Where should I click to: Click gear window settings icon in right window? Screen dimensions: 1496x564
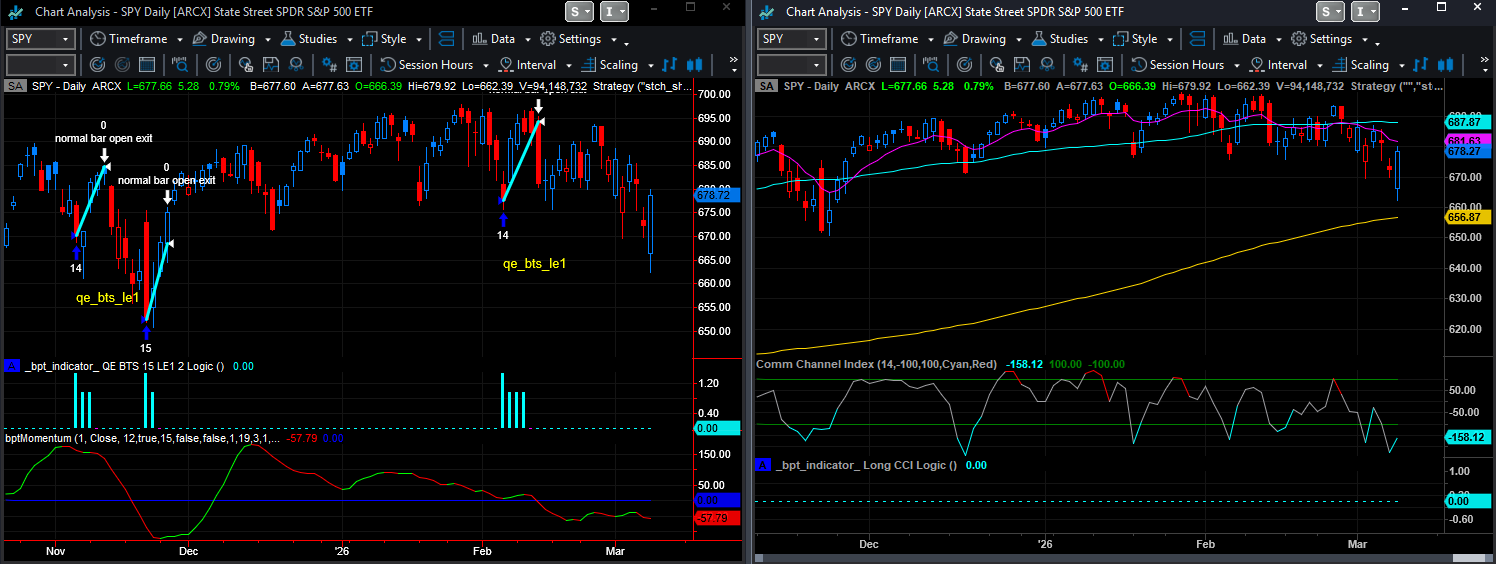1104,65
